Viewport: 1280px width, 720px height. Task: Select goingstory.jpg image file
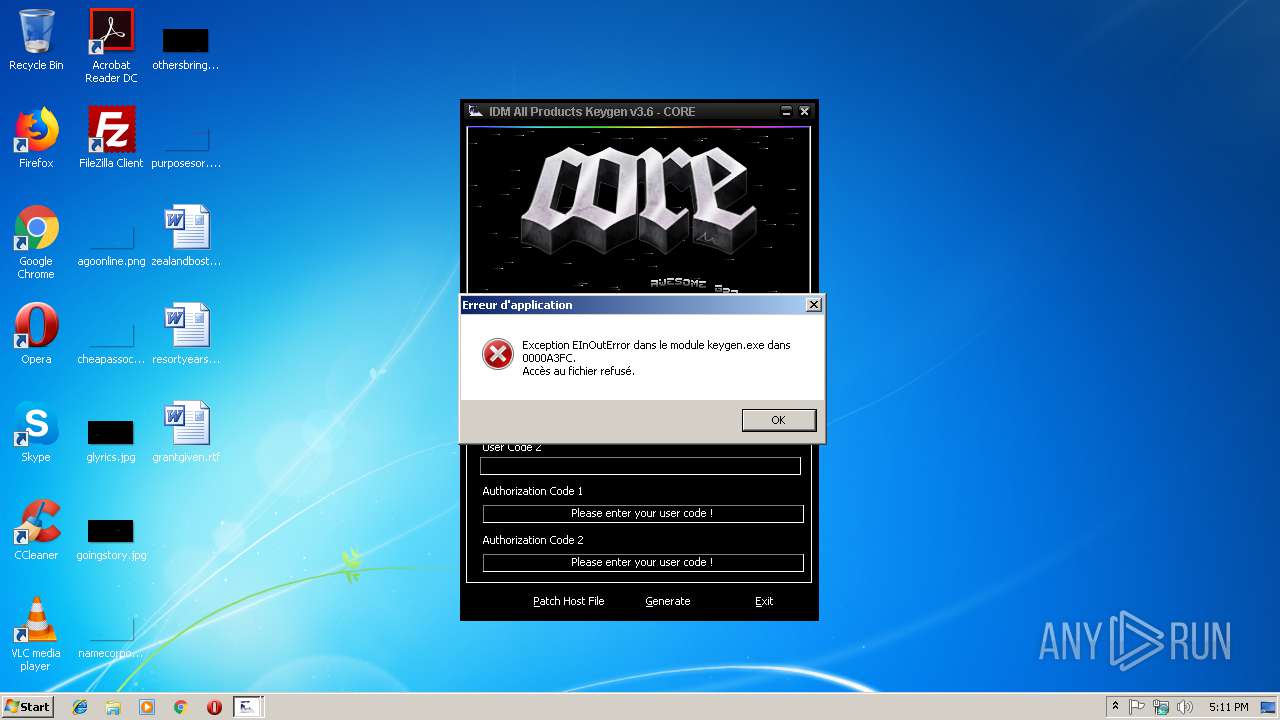[111, 540]
